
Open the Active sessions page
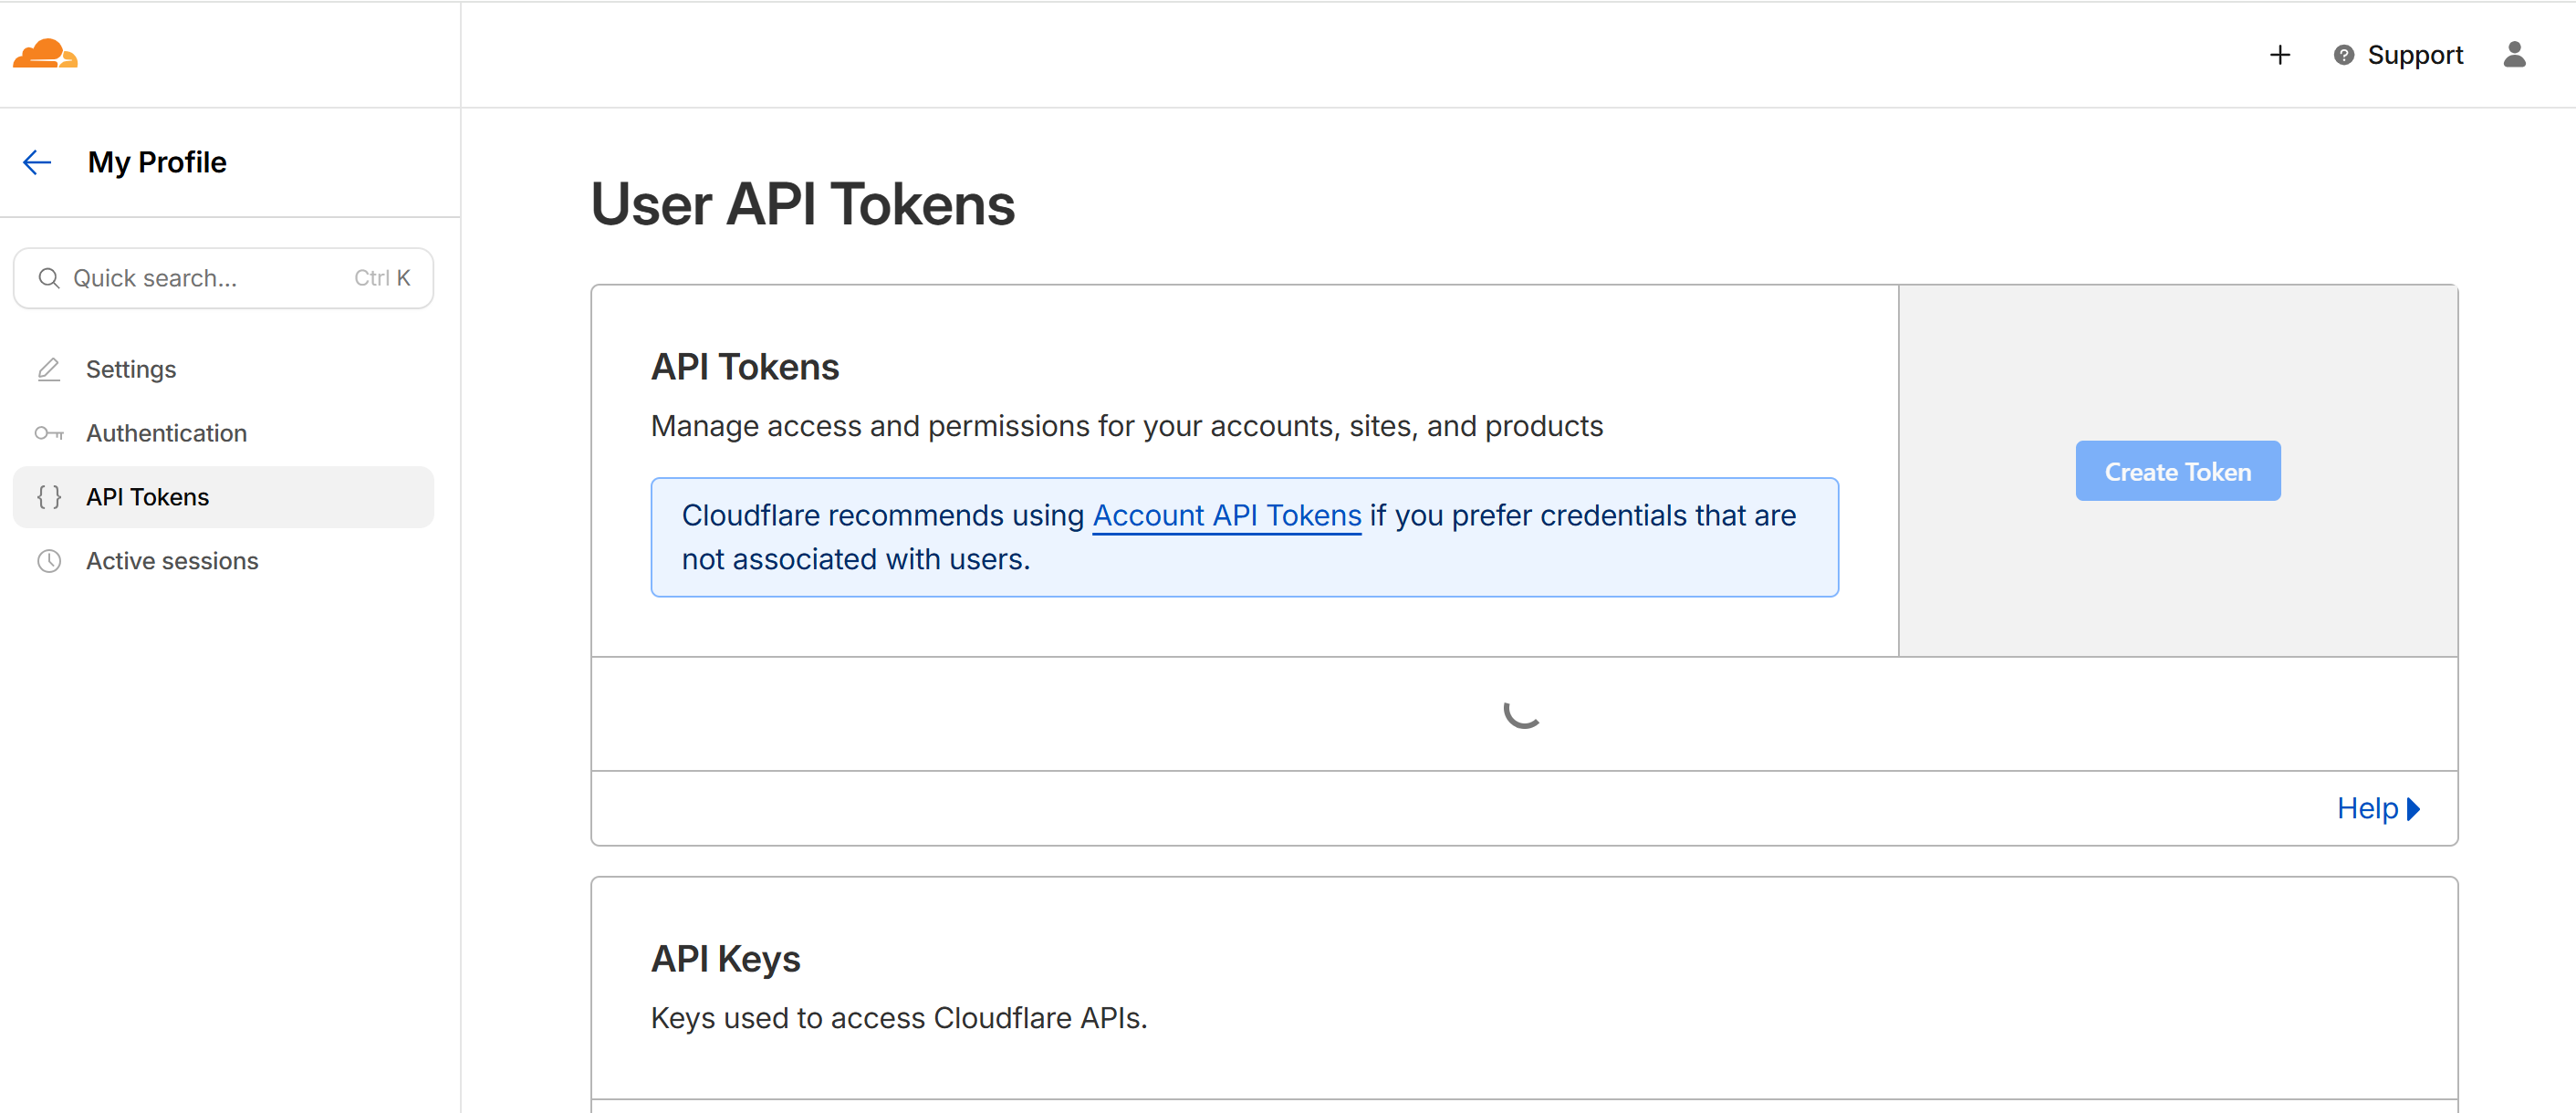172,561
